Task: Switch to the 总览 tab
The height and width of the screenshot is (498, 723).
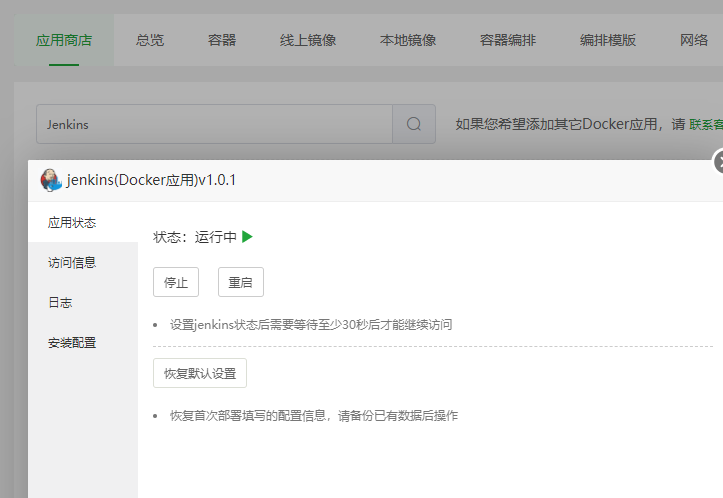Action: (x=150, y=40)
